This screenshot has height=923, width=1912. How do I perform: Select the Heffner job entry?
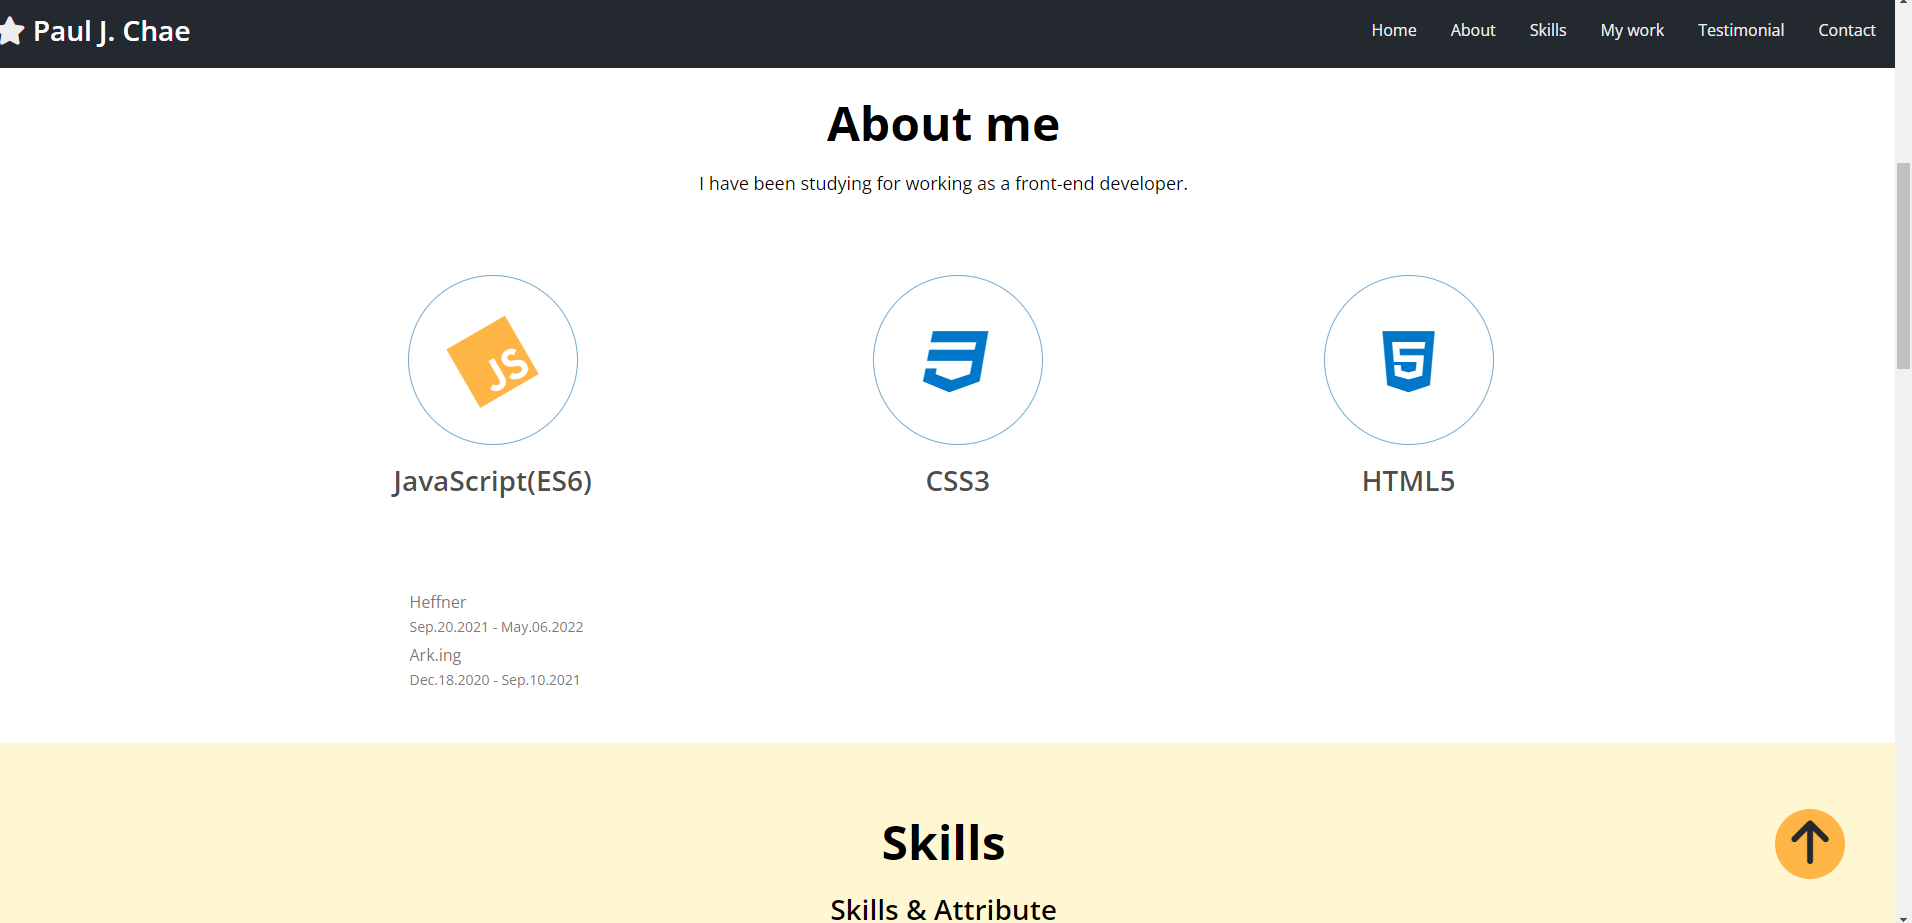tap(437, 602)
